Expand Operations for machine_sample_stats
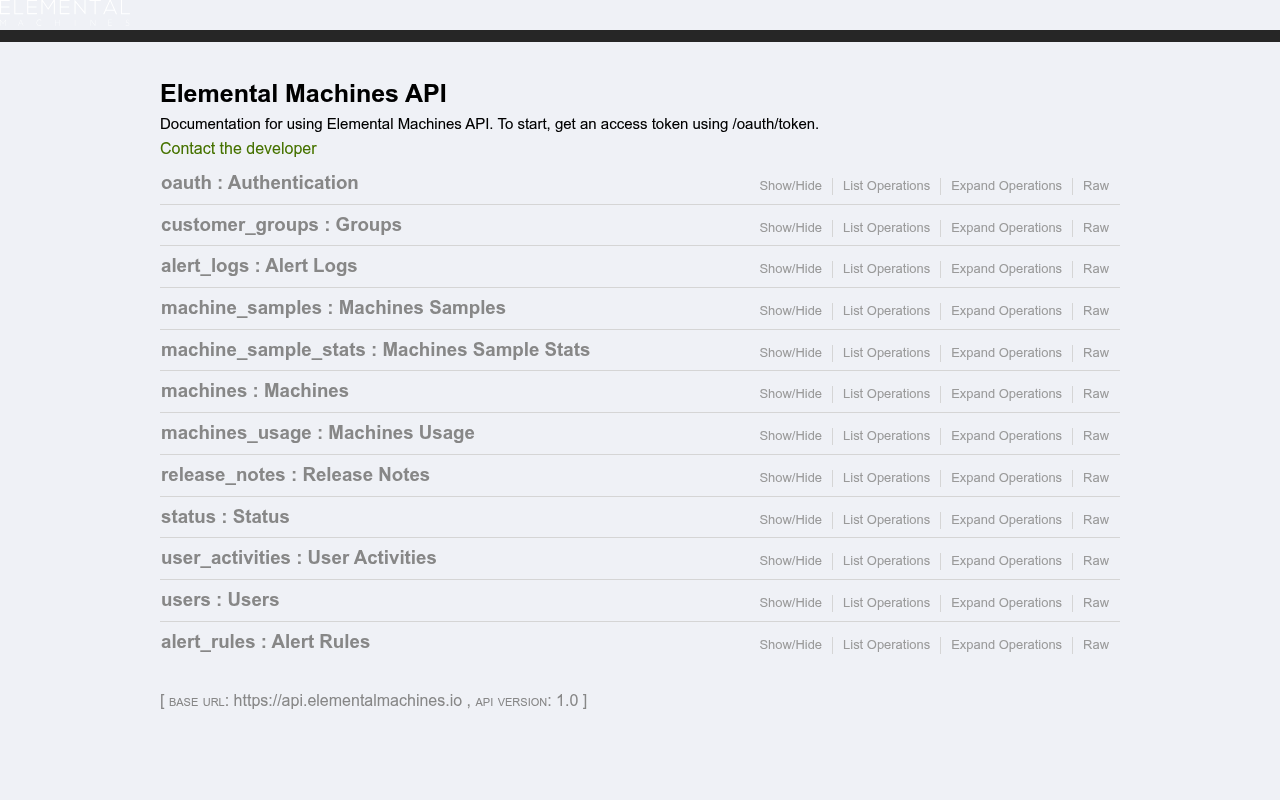The width and height of the screenshot is (1280, 800). click(x=1006, y=353)
